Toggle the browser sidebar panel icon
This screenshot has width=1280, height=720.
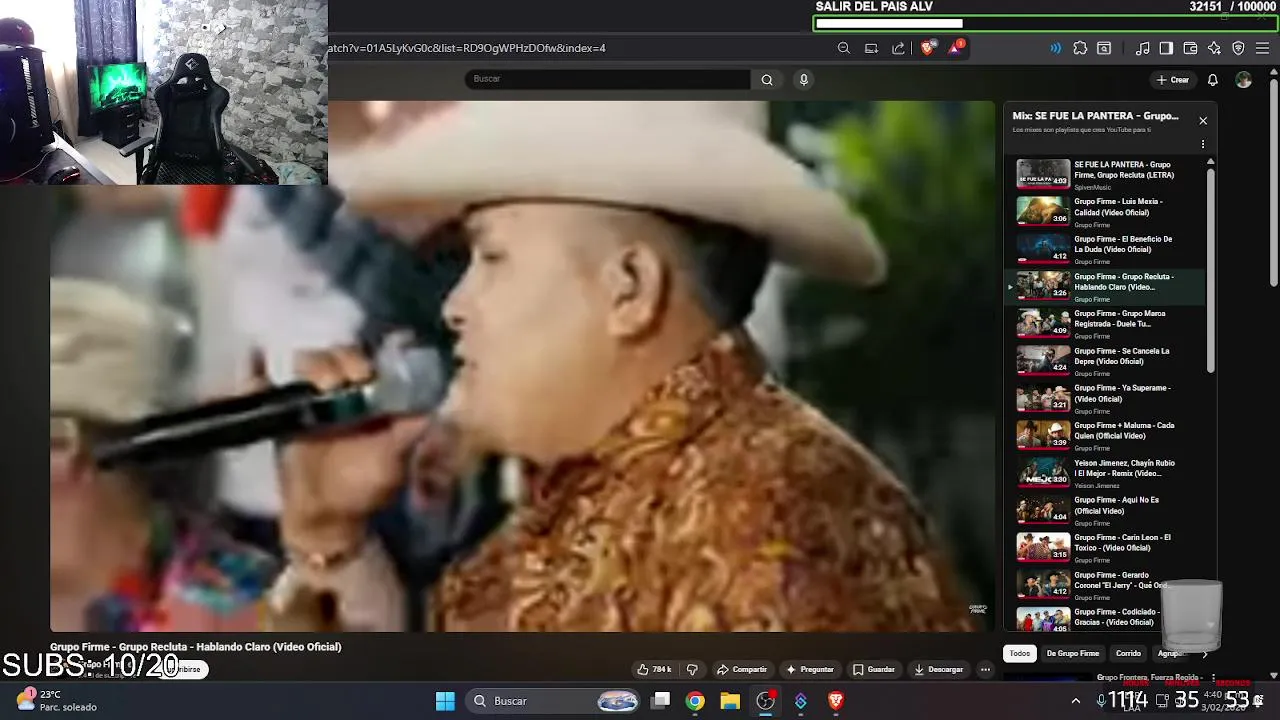tap(1166, 48)
